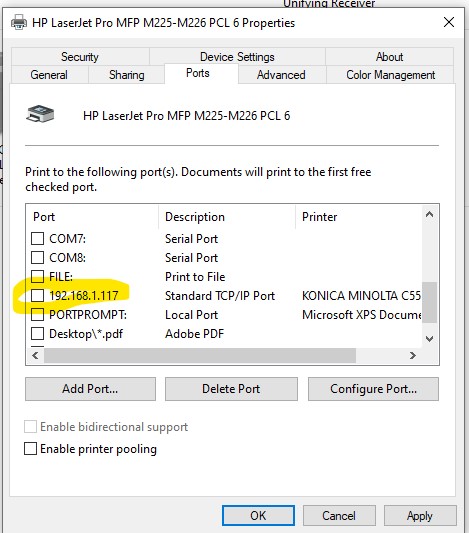Enable printer pooling checkbox
This screenshot has height=533, width=469.
click(x=31, y=448)
